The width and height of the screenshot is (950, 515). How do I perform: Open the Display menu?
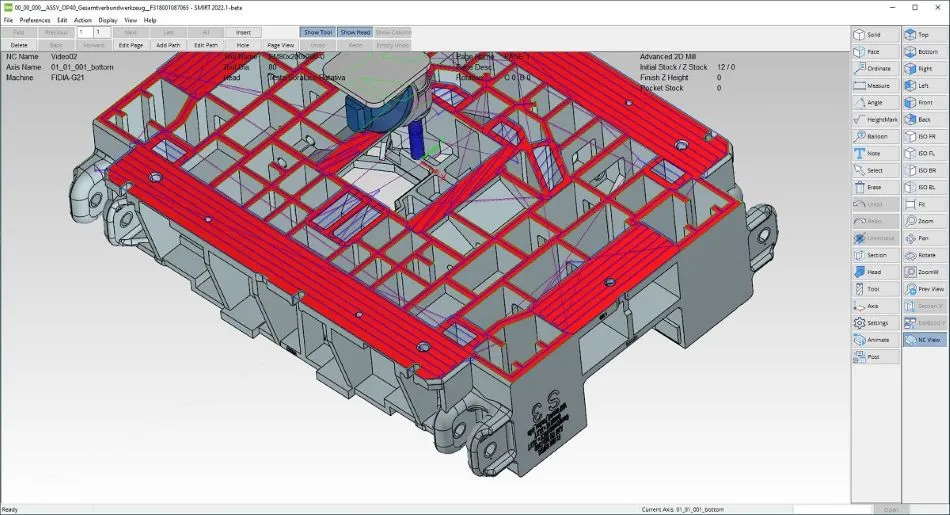tap(107, 20)
